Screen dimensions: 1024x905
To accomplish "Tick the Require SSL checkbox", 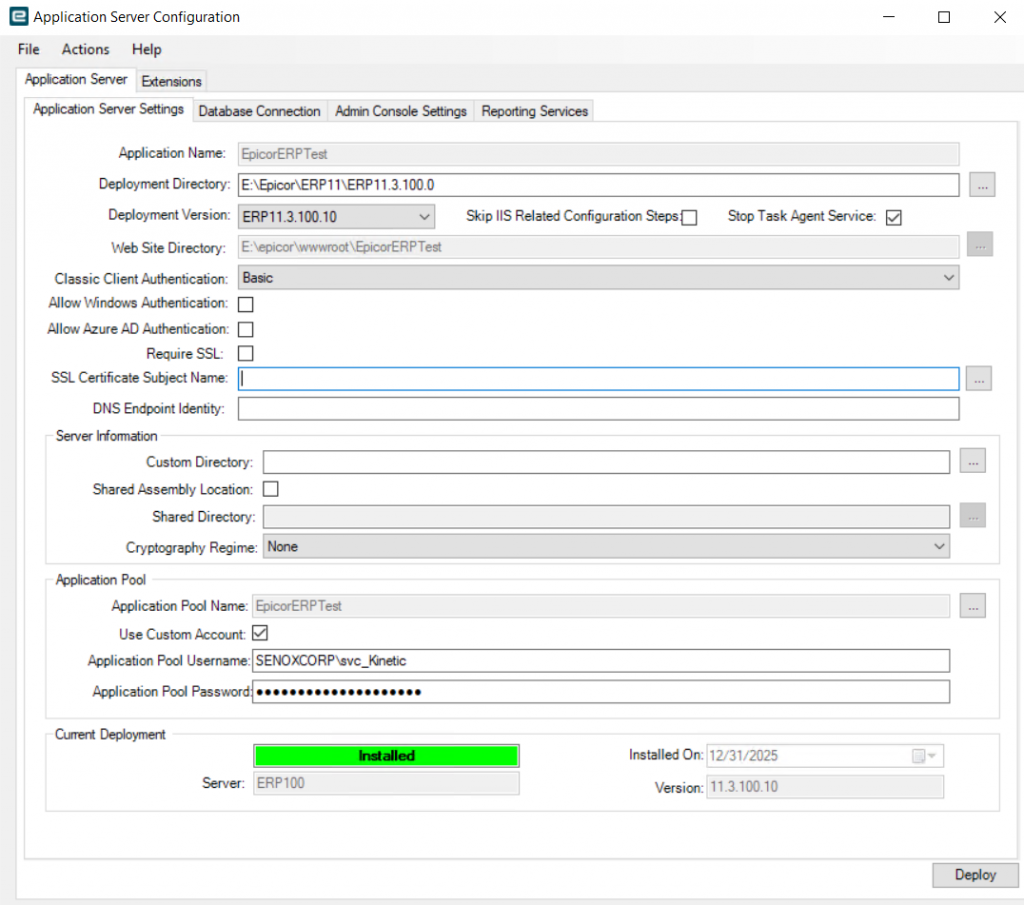I will 245,353.
